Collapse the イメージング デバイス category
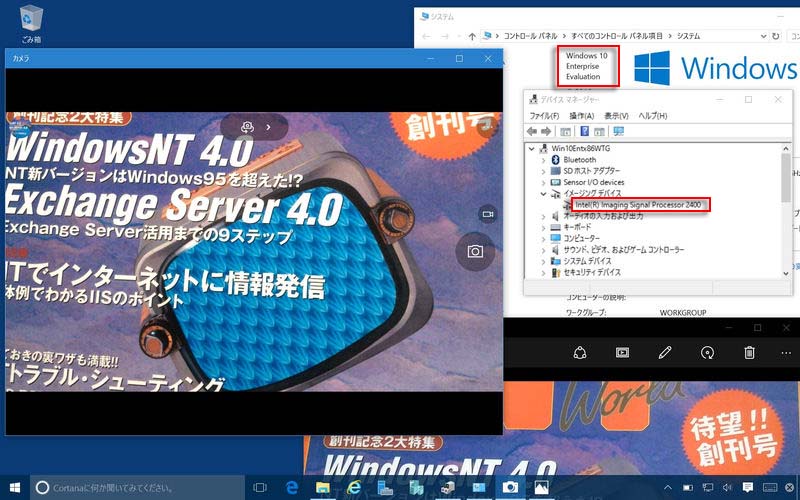800x500 pixels. pos(543,193)
